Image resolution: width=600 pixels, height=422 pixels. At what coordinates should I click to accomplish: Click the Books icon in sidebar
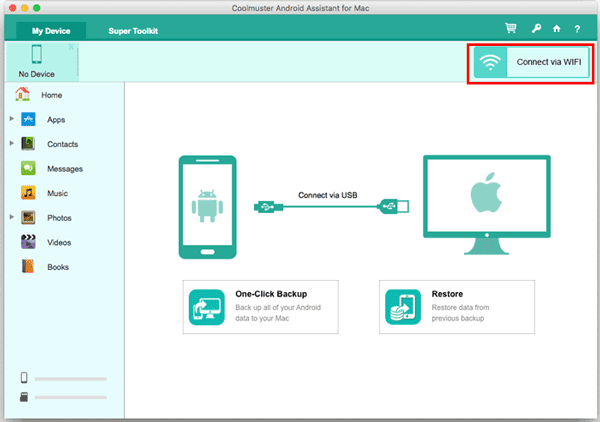(28, 266)
